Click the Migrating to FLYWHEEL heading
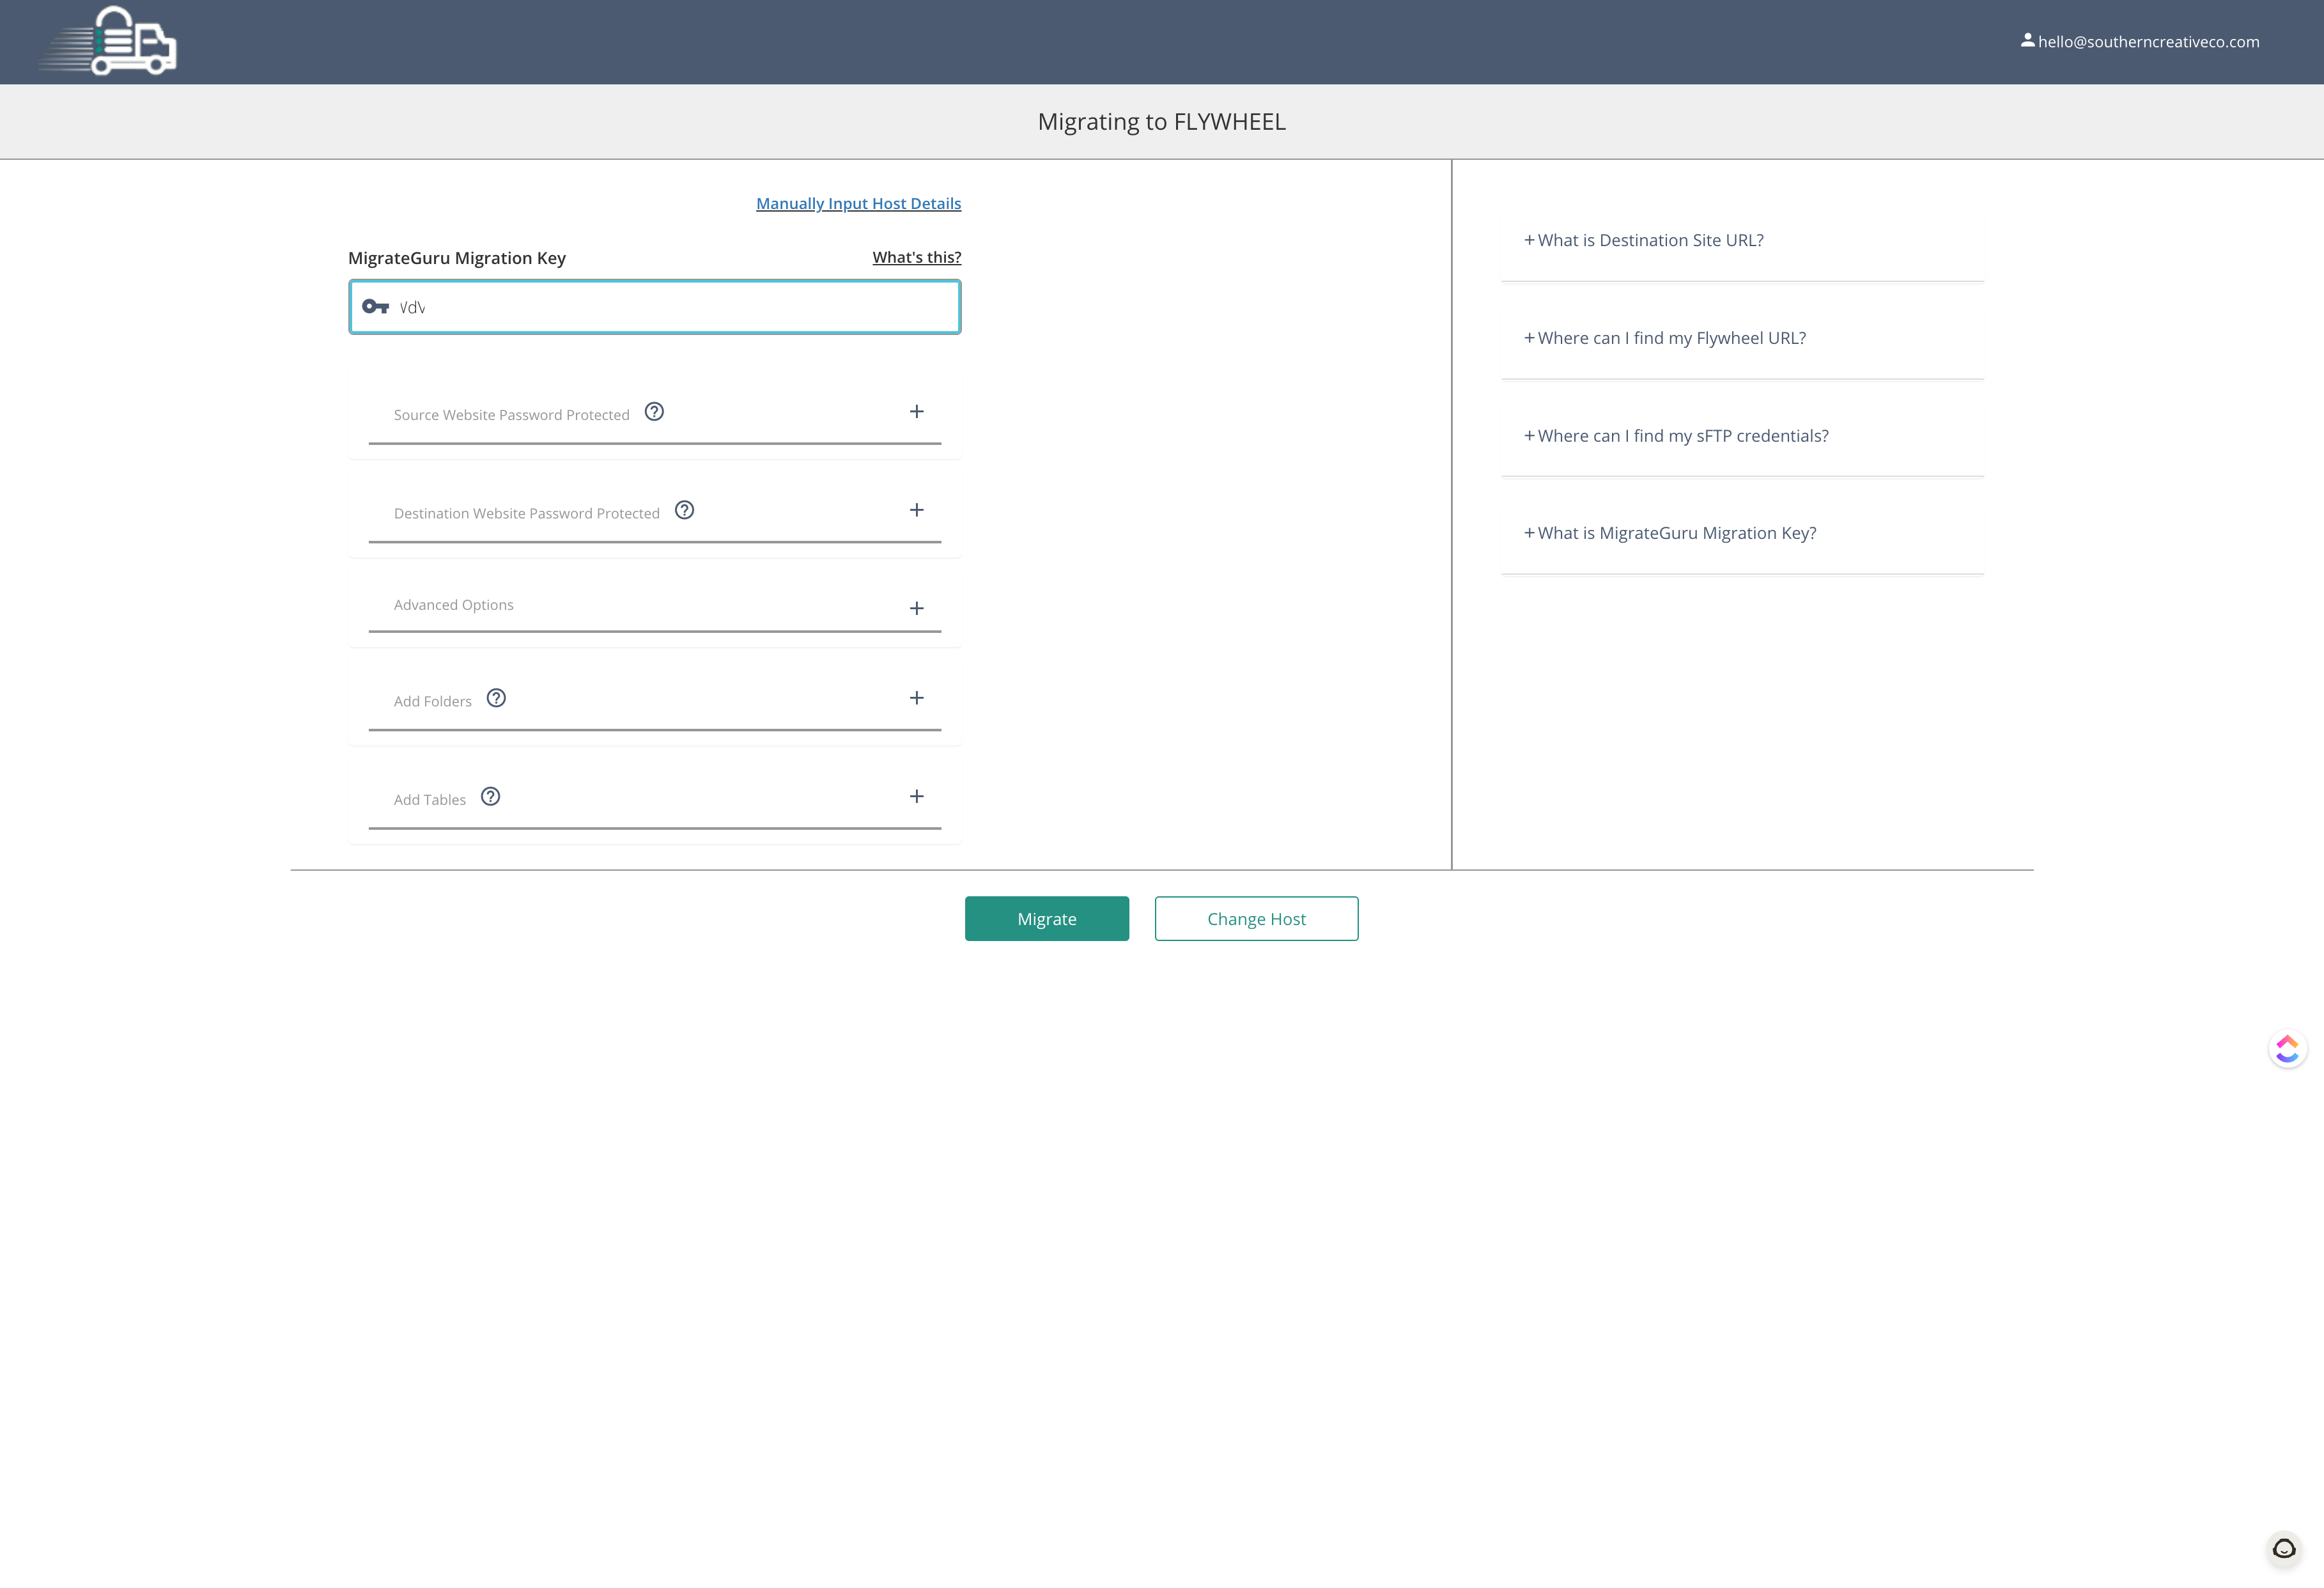This screenshot has height=1588, width=2324. [1162, 122]
